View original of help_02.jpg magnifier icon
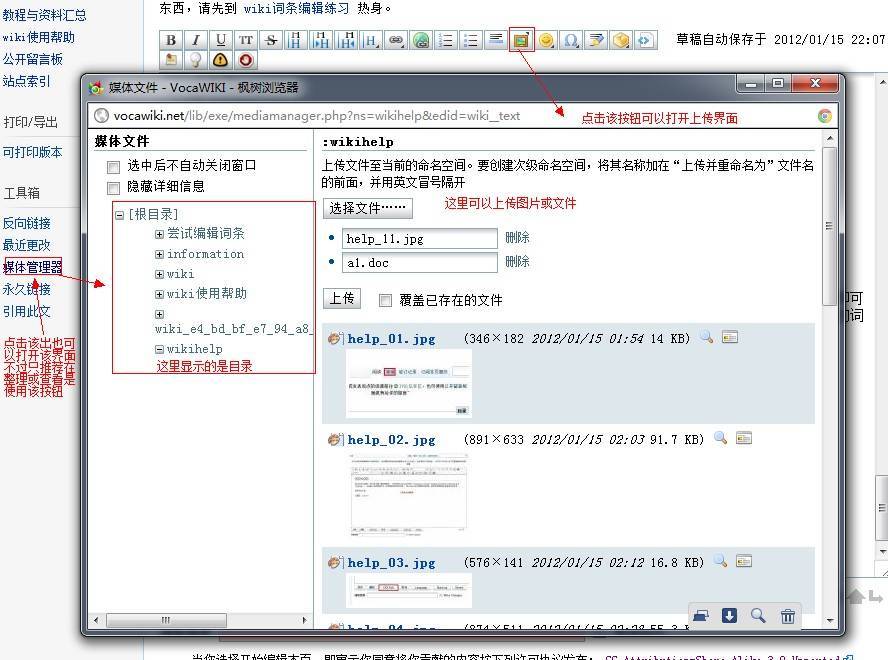This screenshot has height=660, width=888. [720, 438]
